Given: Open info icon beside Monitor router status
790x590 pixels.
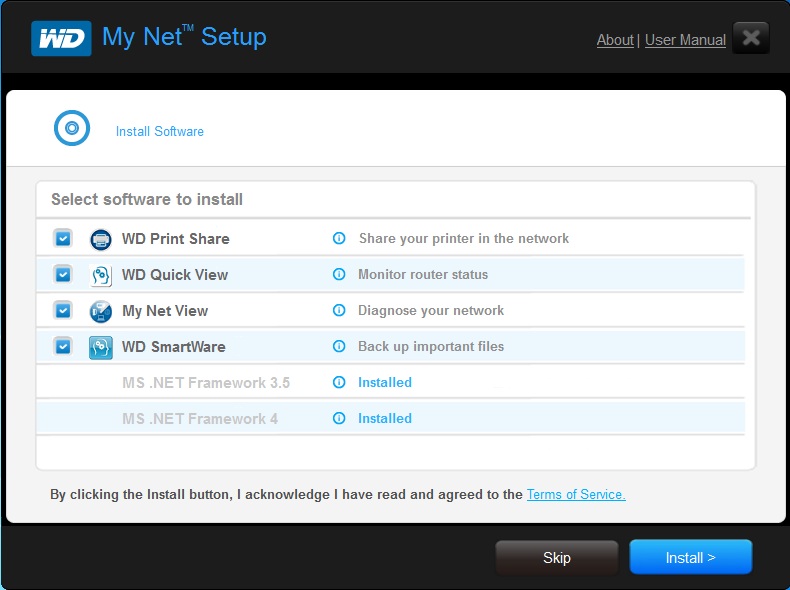Looking at the screenshot, I should (339, 274).
